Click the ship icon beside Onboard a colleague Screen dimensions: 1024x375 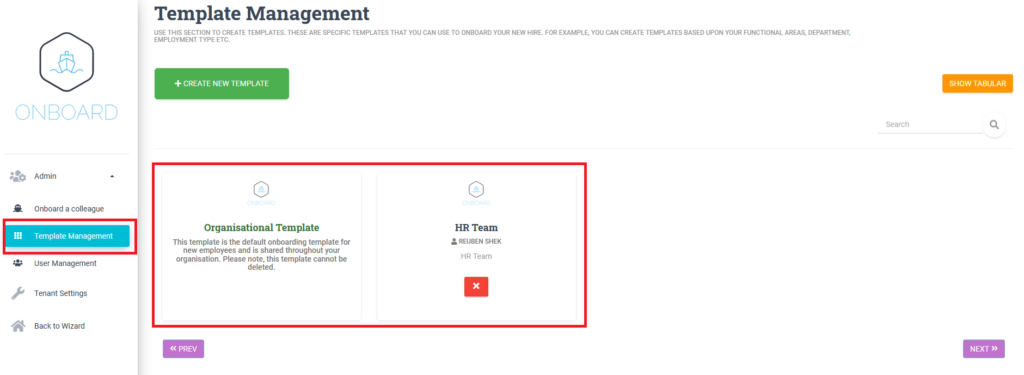pos(18,209)
